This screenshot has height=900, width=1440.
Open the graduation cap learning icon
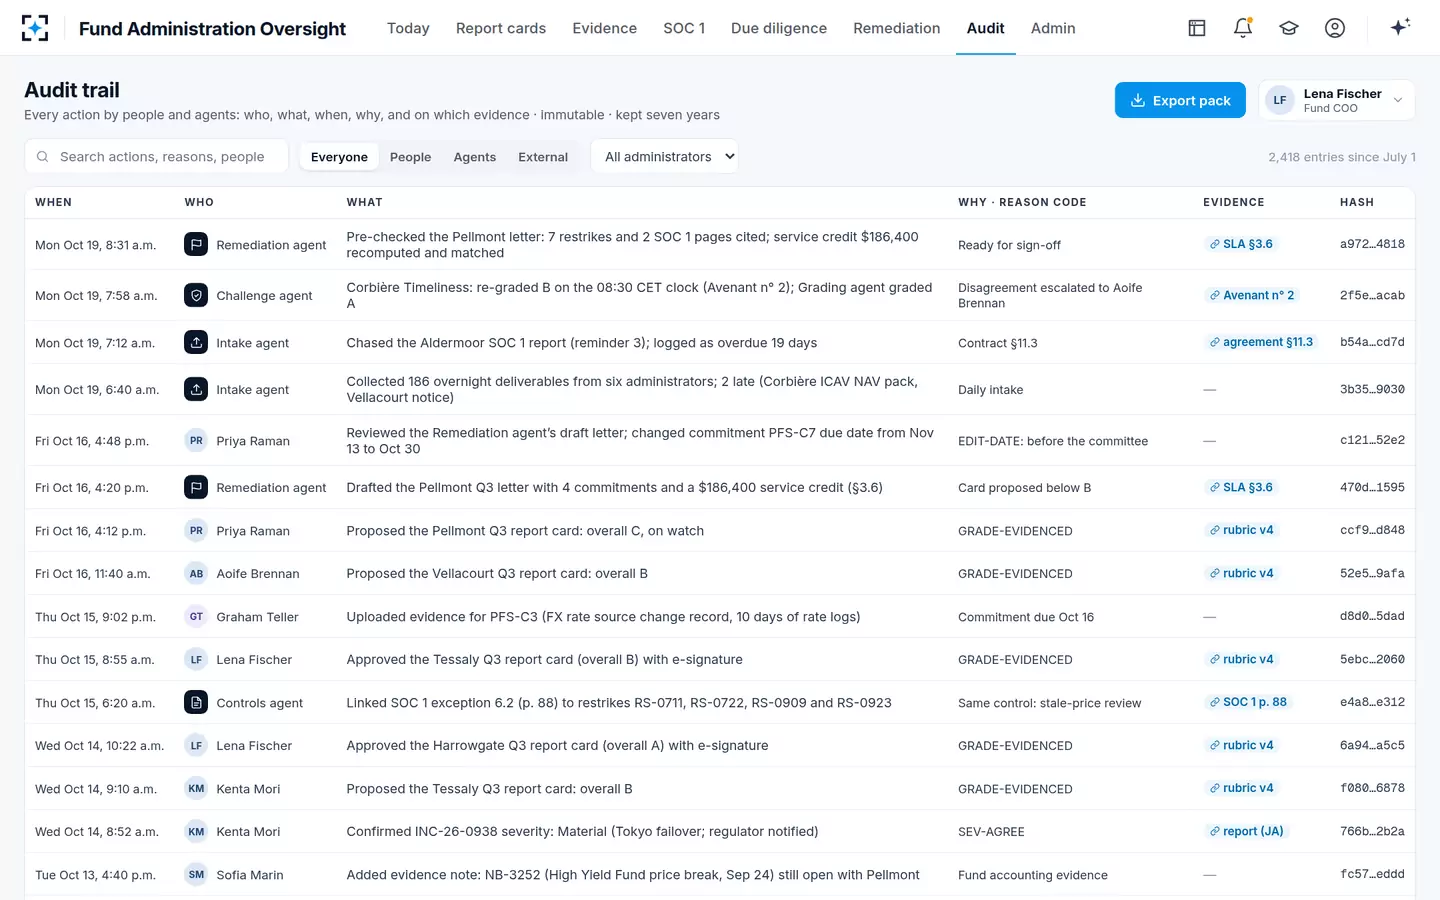point(1289,28)
